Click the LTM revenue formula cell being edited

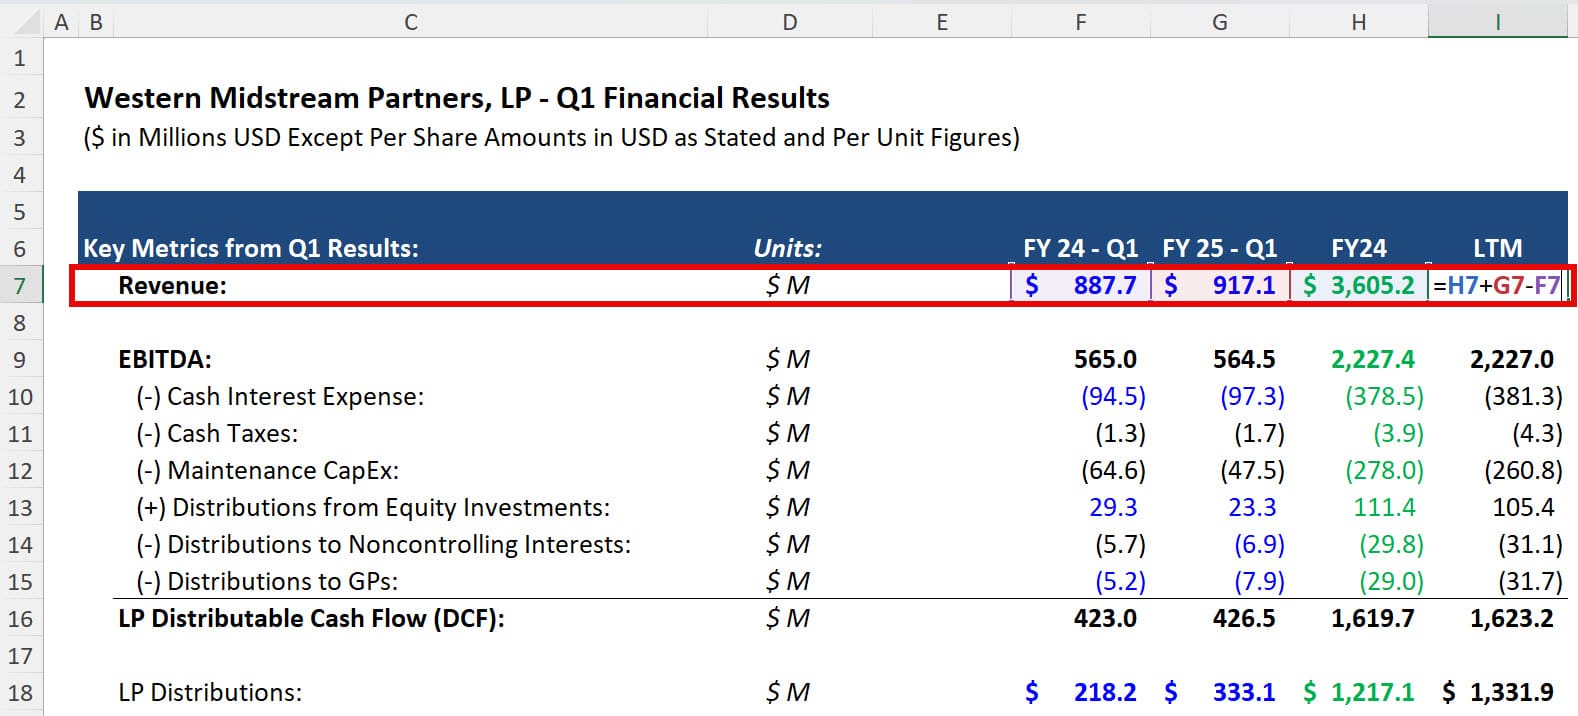[x=1496, y=286]
